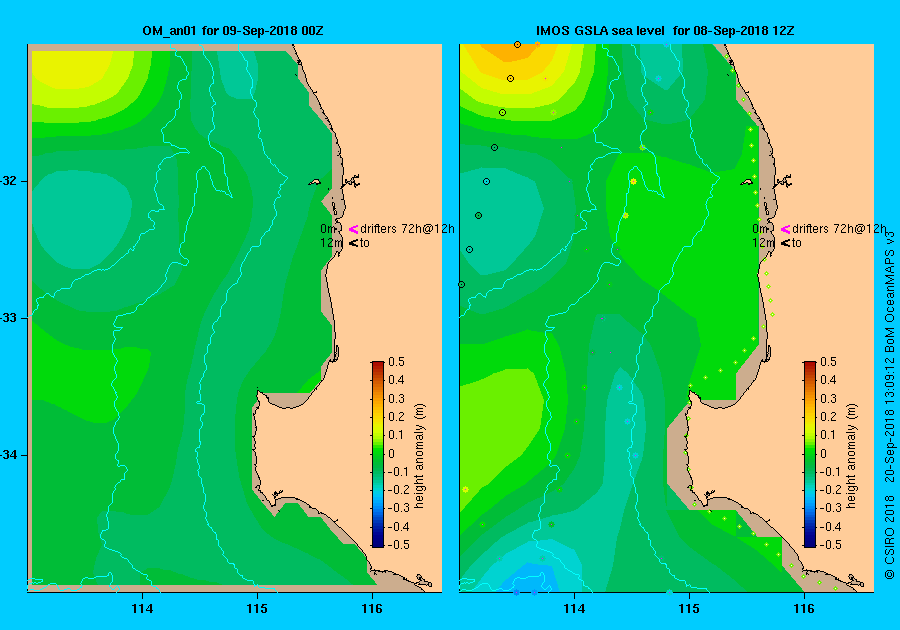Click the '116' longitude label under right map
The width and height of the screenshot is (900, 630).
(x=804, y=609)
